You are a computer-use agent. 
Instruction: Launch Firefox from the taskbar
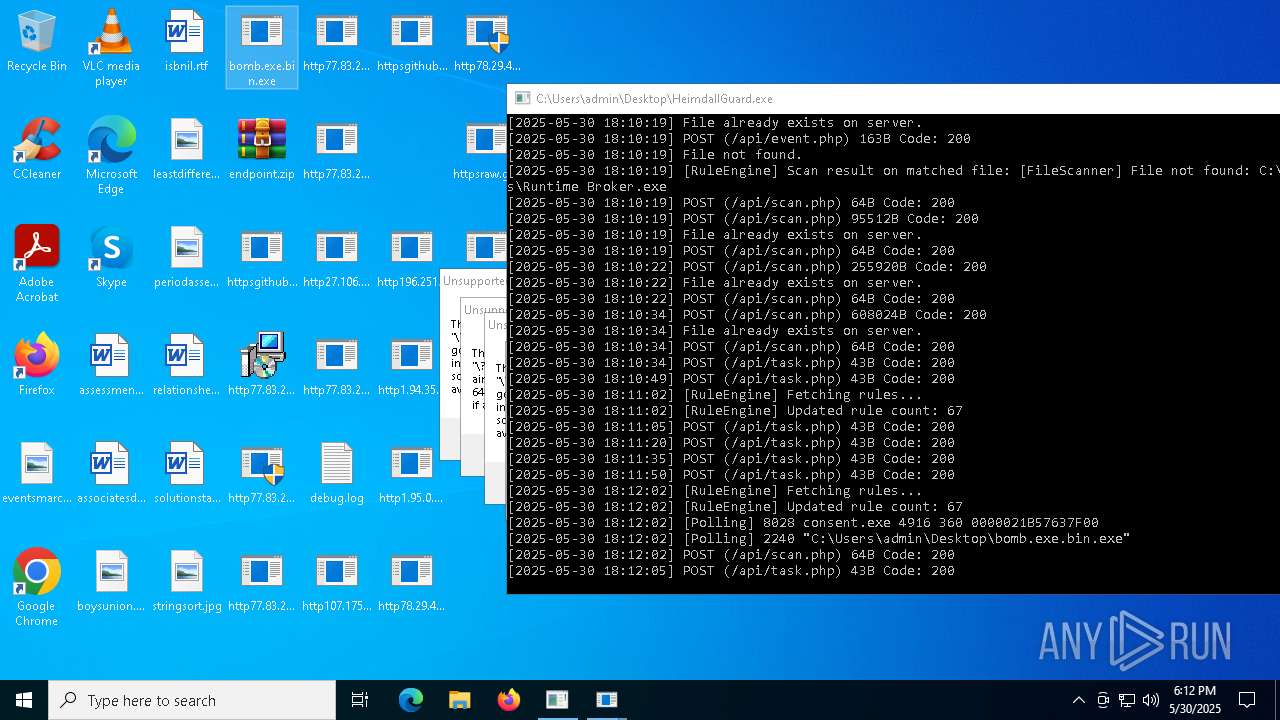click(509, 700)
